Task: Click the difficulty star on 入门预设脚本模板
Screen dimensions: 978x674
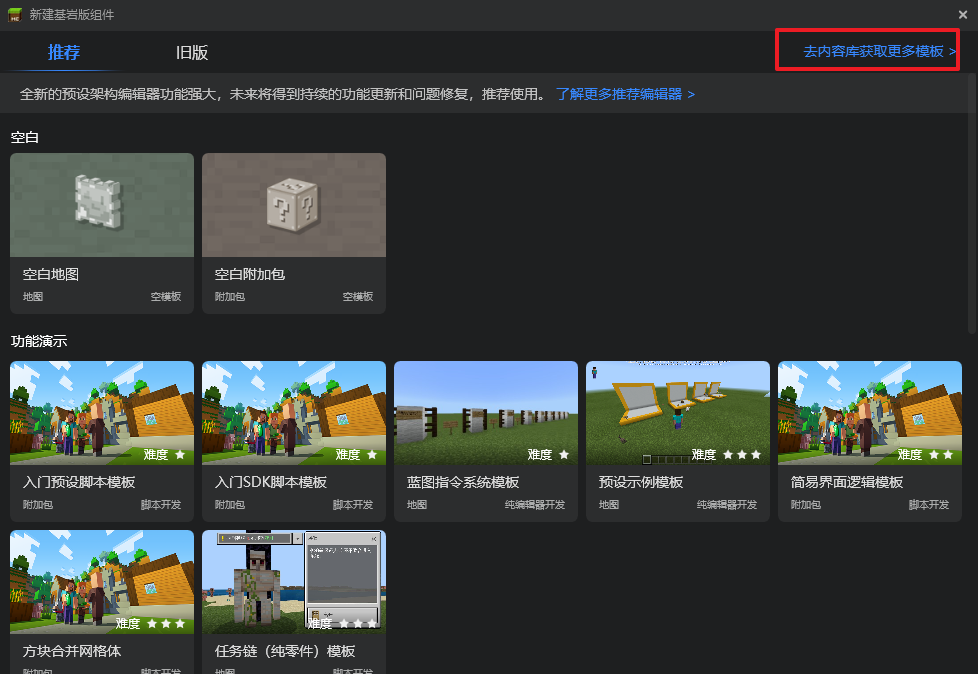Action: [x=180, y=455]
